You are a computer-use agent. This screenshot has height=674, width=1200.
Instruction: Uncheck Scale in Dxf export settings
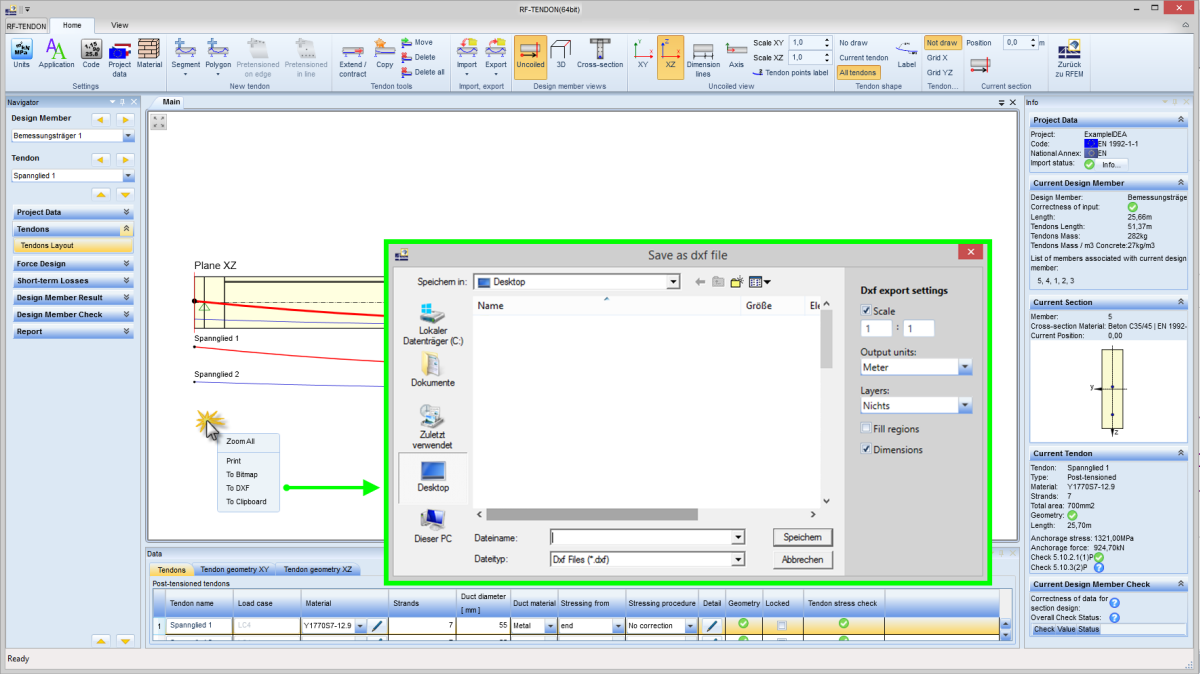click(x=866, y=310)
